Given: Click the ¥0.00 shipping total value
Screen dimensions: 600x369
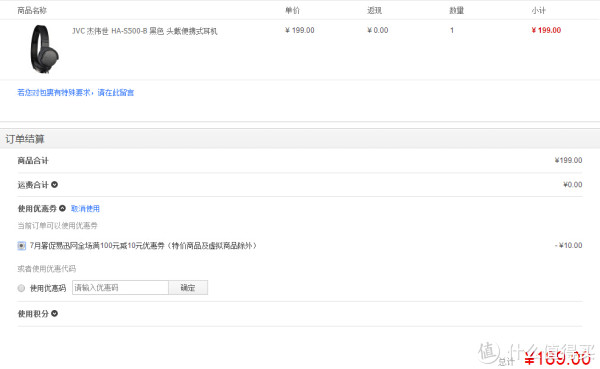Looking at the screenshot, I should [x=573, y=184].
